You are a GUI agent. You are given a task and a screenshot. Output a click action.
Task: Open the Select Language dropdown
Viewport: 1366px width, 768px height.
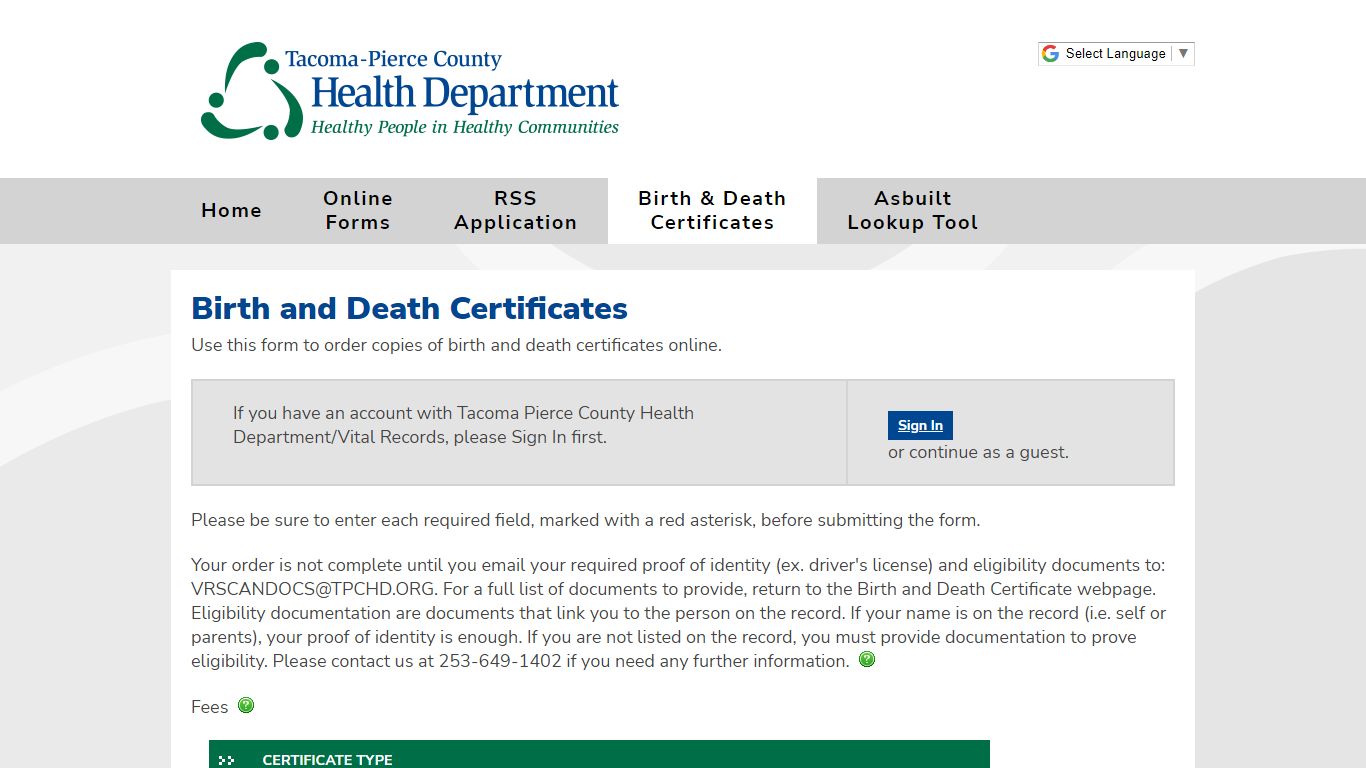point(1116,54)
